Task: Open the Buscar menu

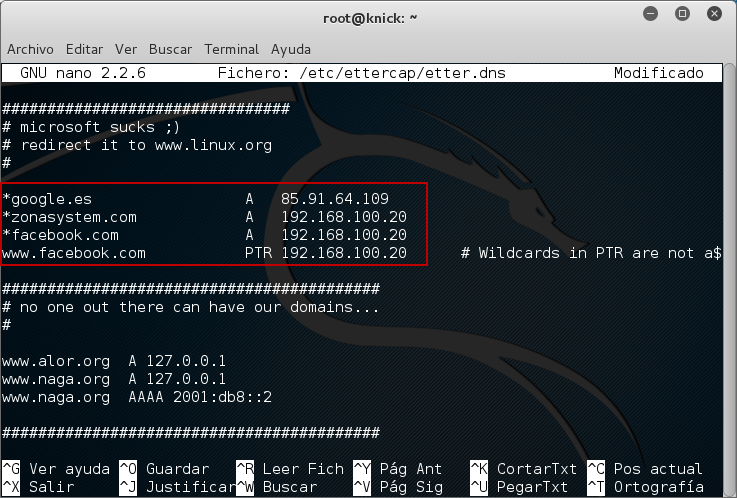Action: (170, 49)
